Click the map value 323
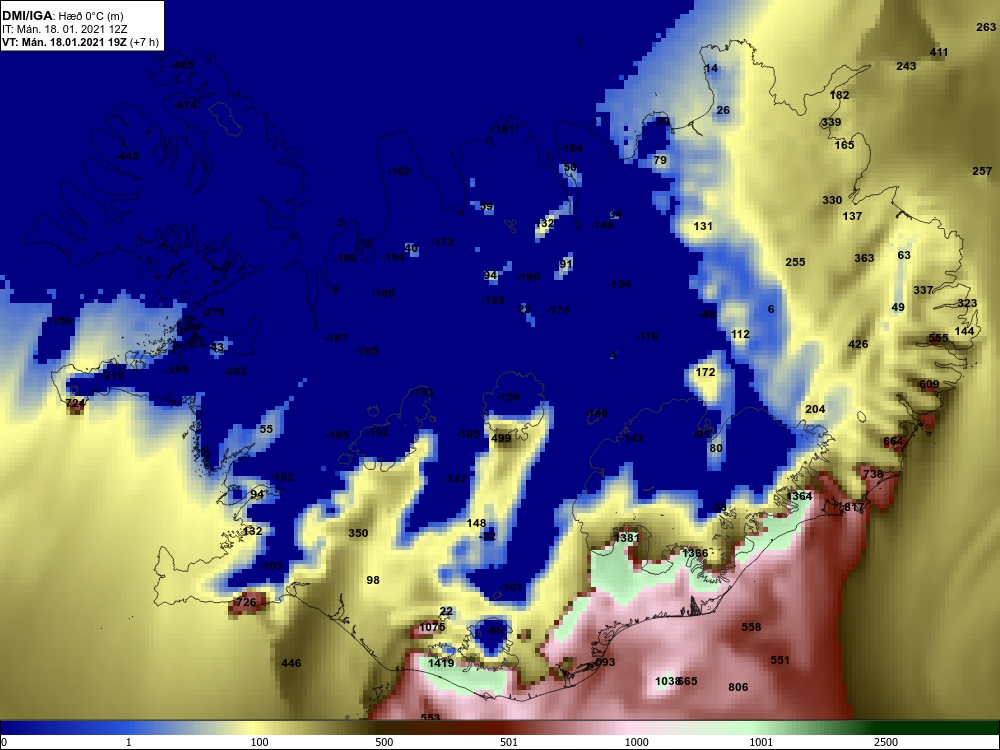 [x=967, y=303]
